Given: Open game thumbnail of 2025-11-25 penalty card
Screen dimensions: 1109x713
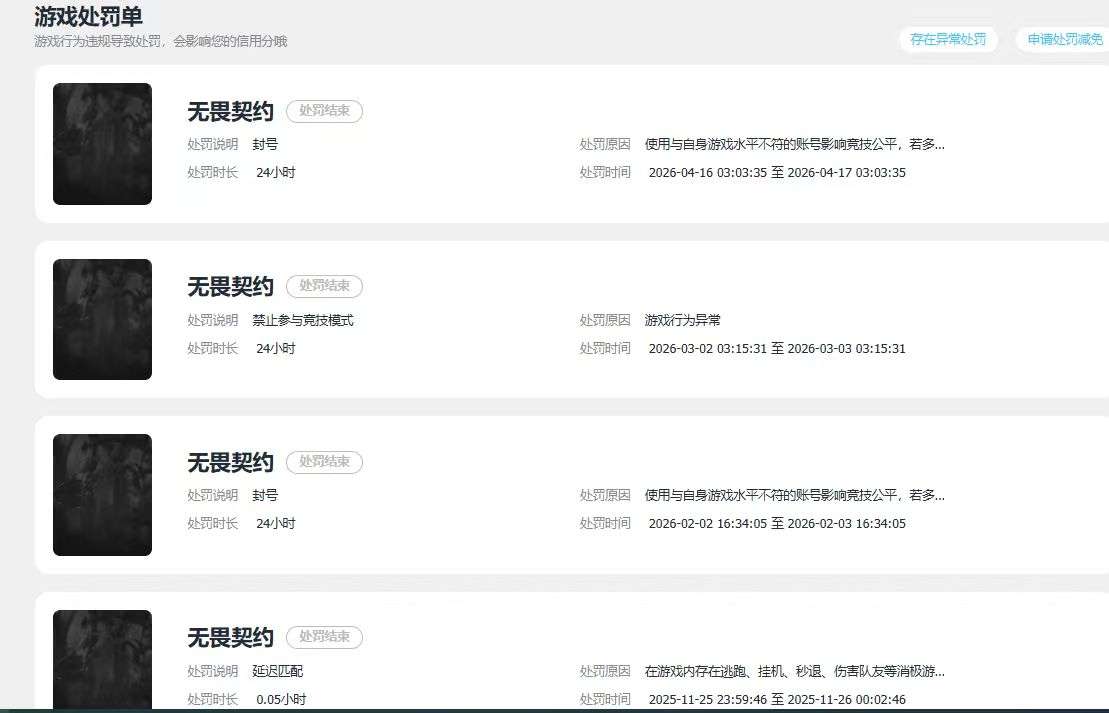Looking at the screenshot, I should (x=103, y=659).
